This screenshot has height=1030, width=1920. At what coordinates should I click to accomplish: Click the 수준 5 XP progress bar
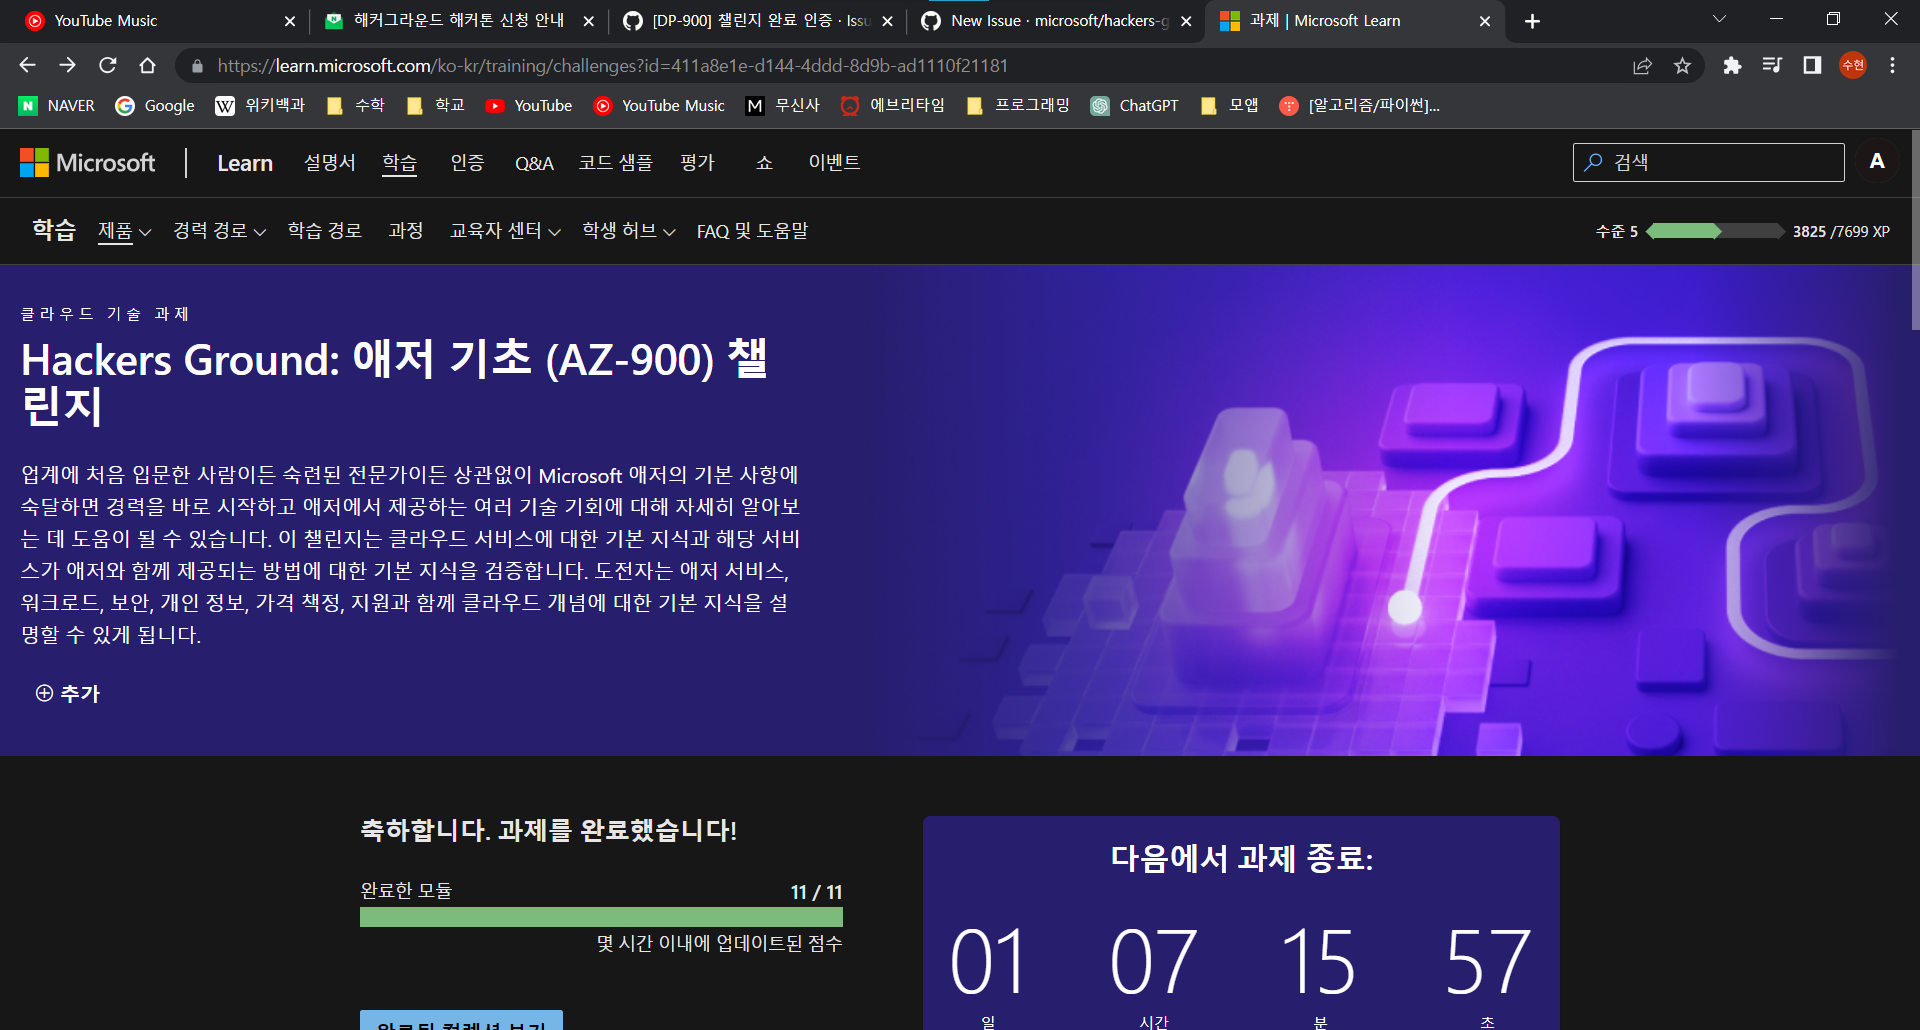tap(1713, 231)
